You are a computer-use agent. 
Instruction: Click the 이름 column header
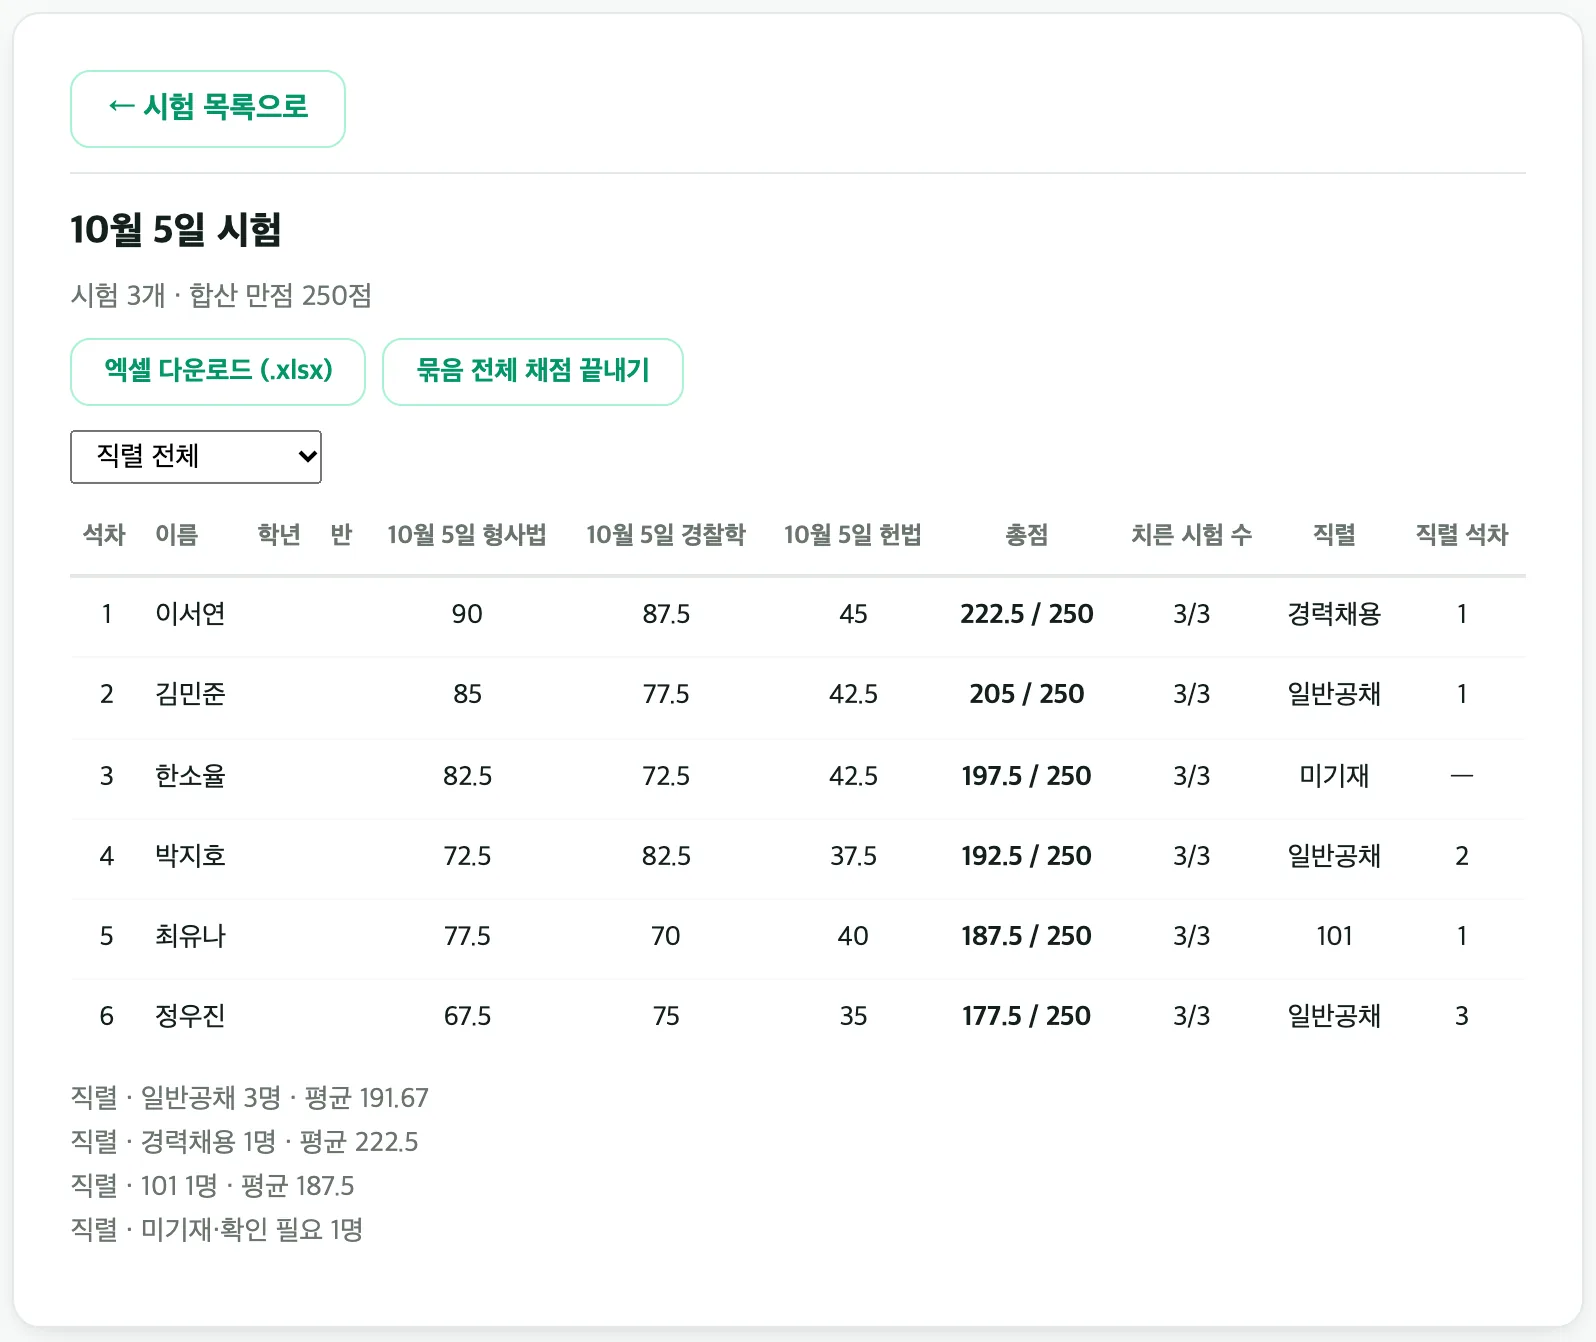pos(177,535)
